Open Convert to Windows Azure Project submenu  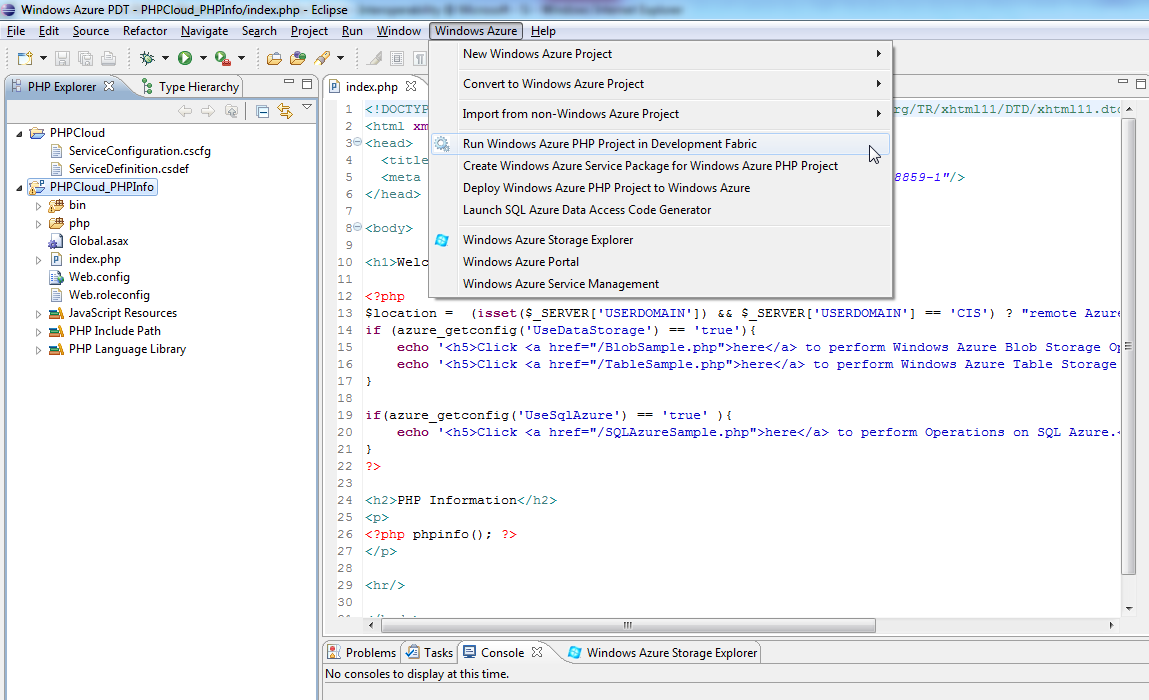pyautogui.click(x=660, y=84)
